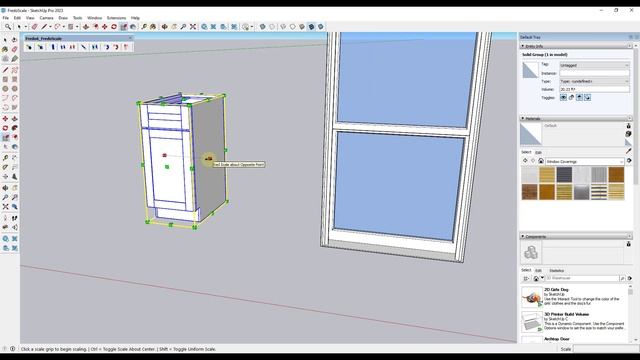Go to In Model home in Materials

coord(541,161)
